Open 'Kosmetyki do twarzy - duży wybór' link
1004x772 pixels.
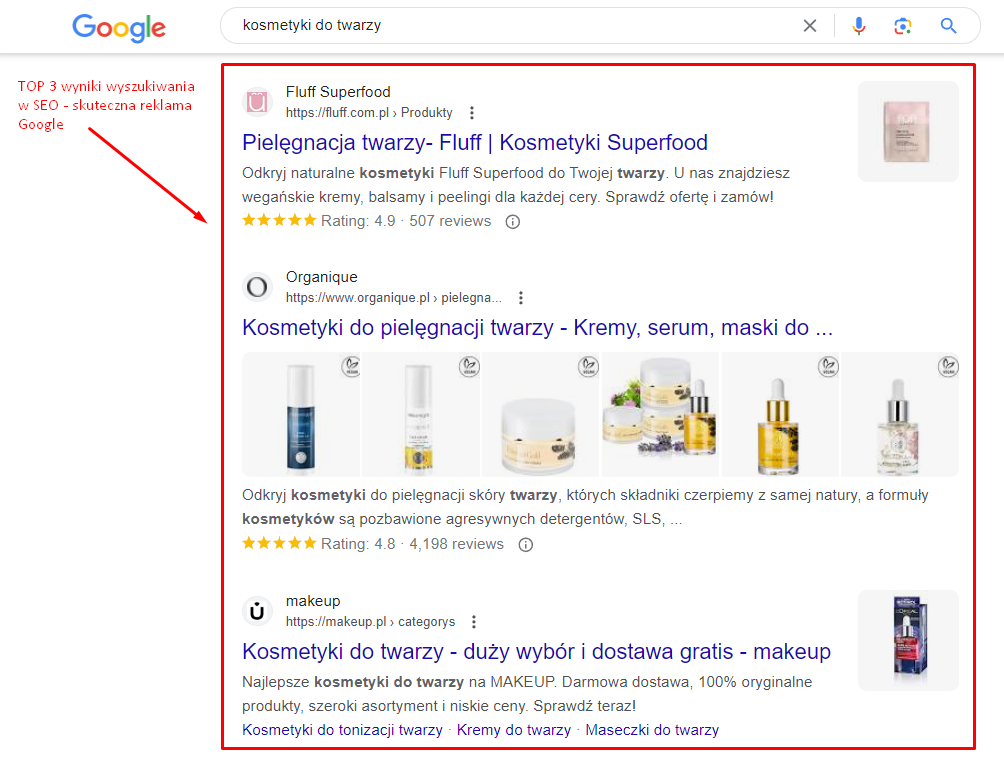(537, 651)
